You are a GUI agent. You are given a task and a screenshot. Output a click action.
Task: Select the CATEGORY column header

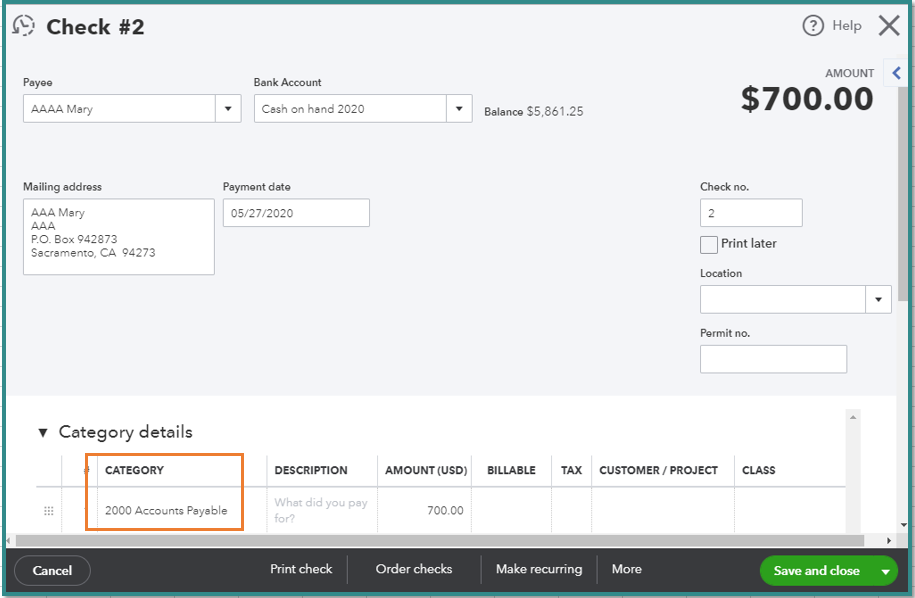coord(134,470)
